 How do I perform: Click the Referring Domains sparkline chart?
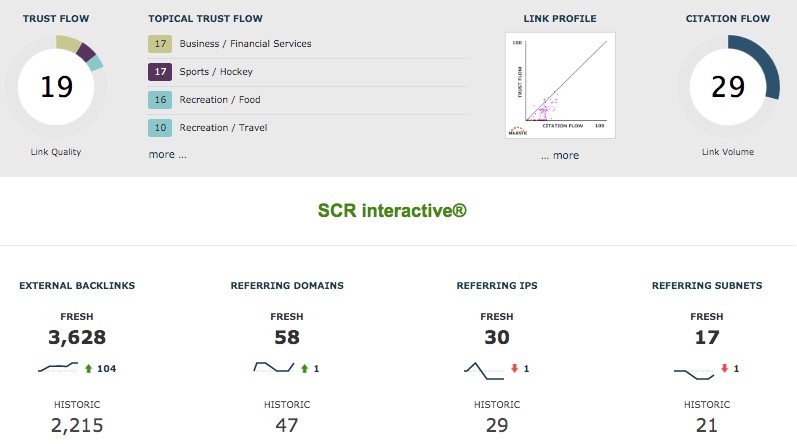tap(273, 368)
